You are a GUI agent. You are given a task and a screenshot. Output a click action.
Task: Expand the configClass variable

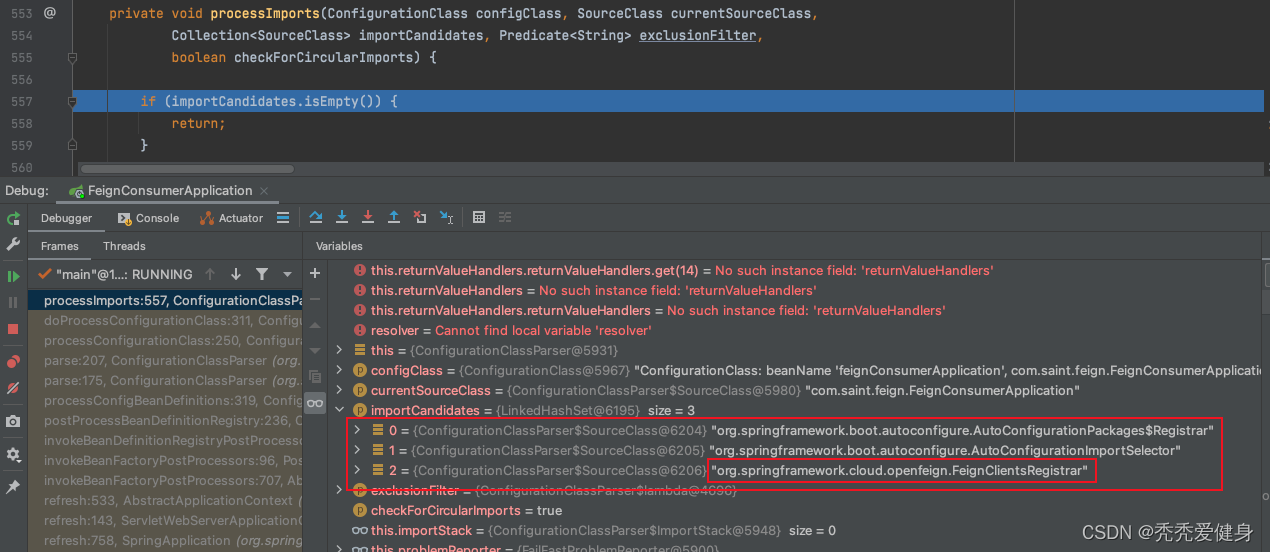click(x=339, y=370)
